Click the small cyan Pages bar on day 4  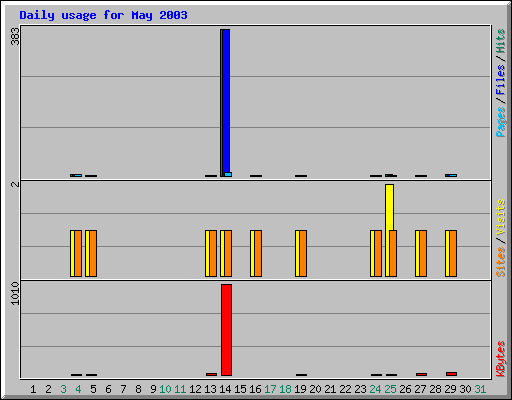point(78,175)
